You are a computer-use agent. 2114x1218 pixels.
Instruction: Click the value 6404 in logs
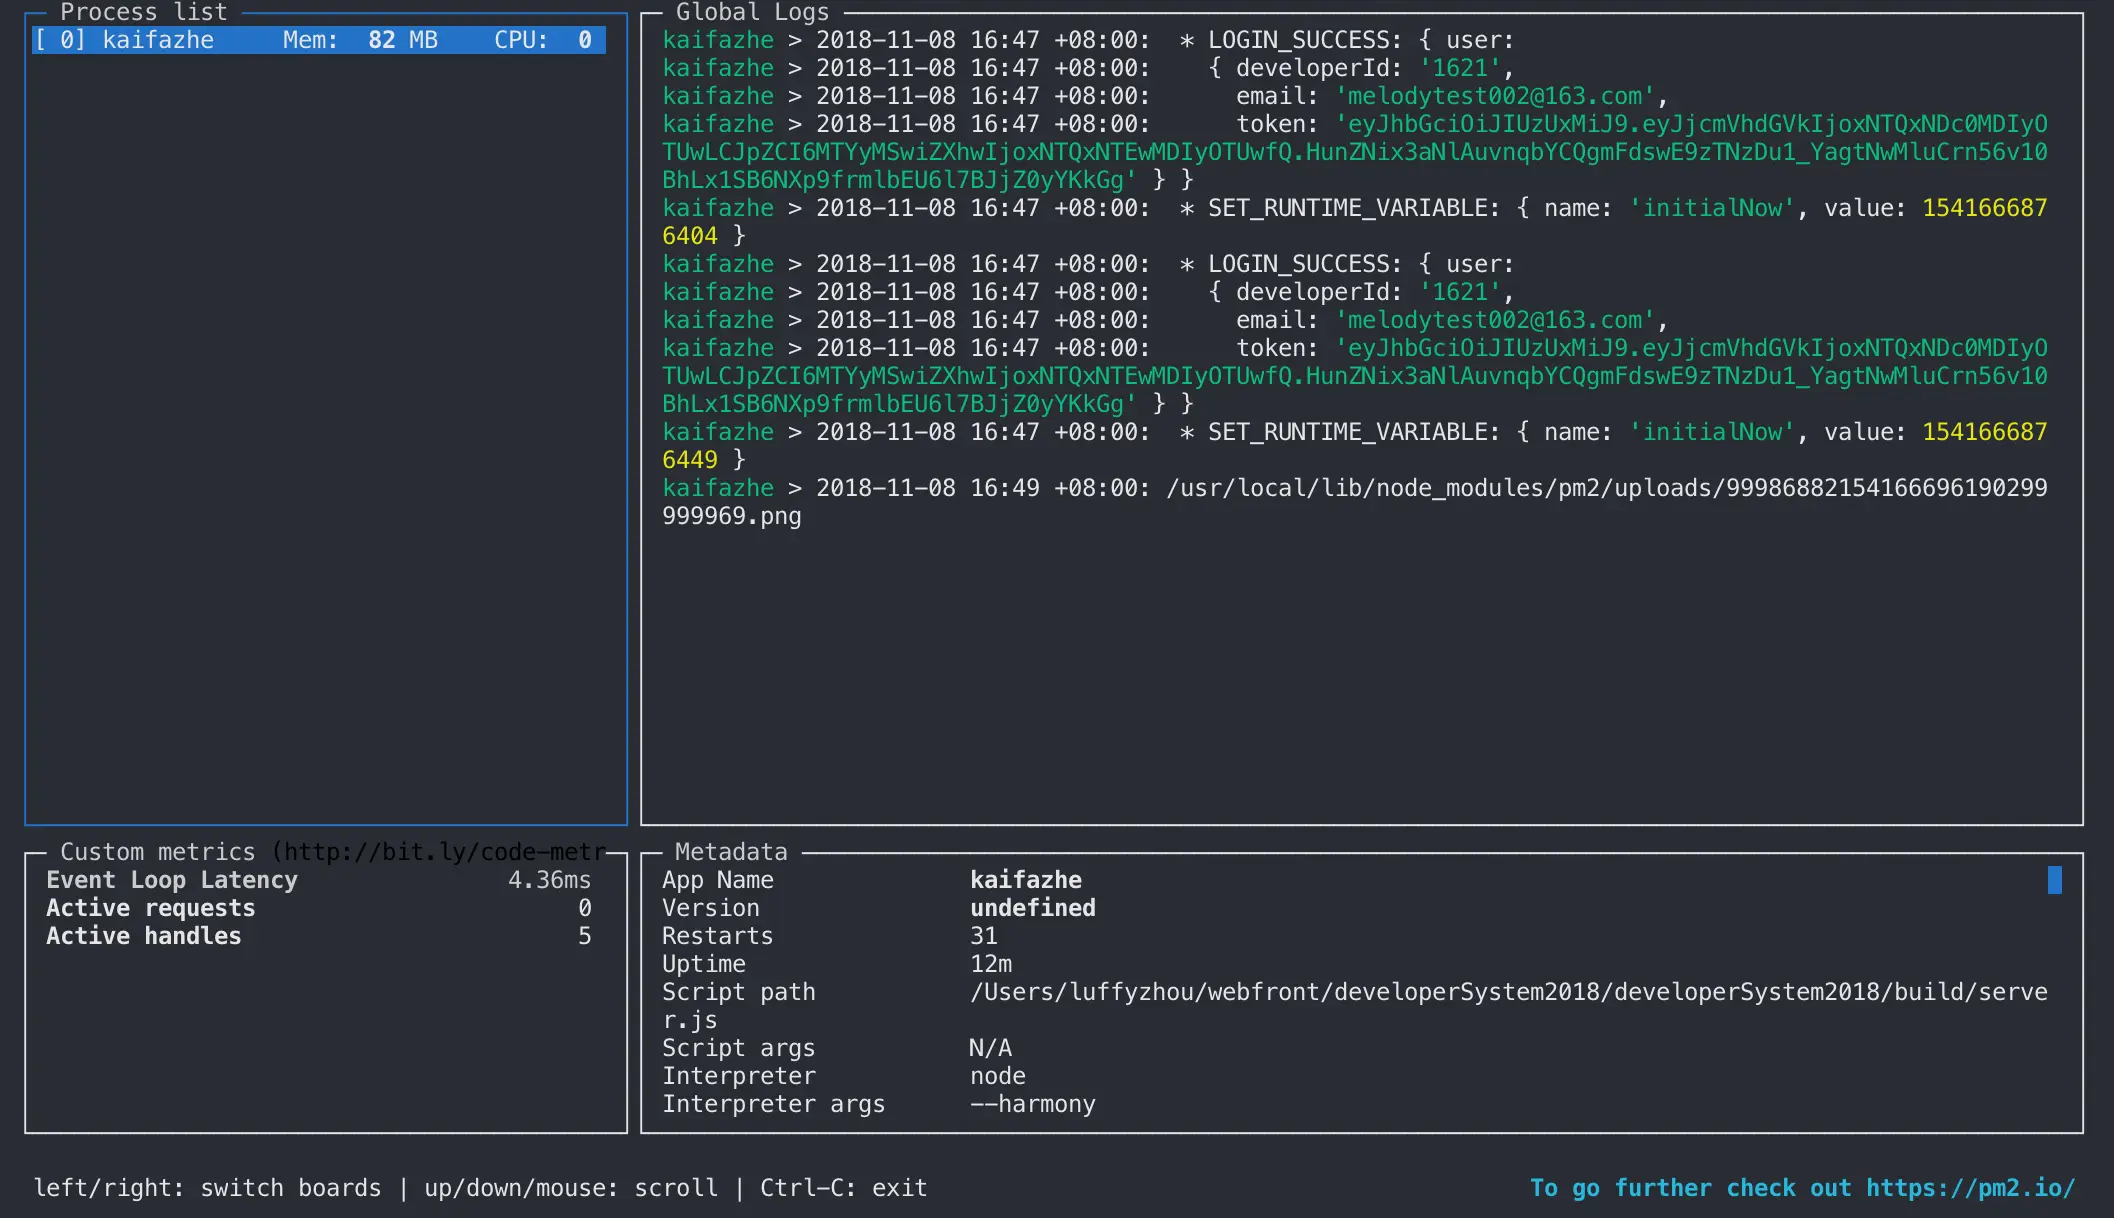[x=690, y=236]
